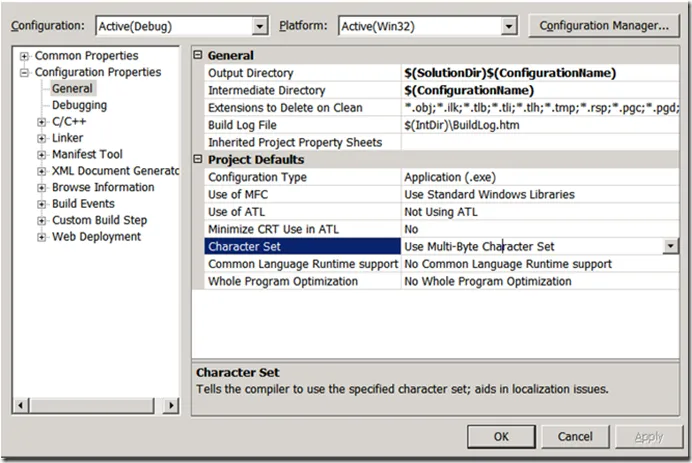
Task: Collapse the Project Defaults section
Action: pos(198,160)
